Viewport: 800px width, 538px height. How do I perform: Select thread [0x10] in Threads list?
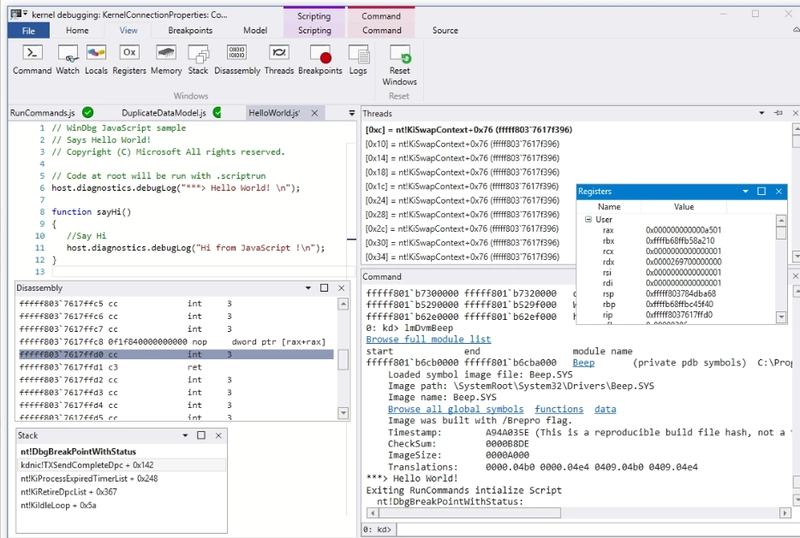coord(462,144)
